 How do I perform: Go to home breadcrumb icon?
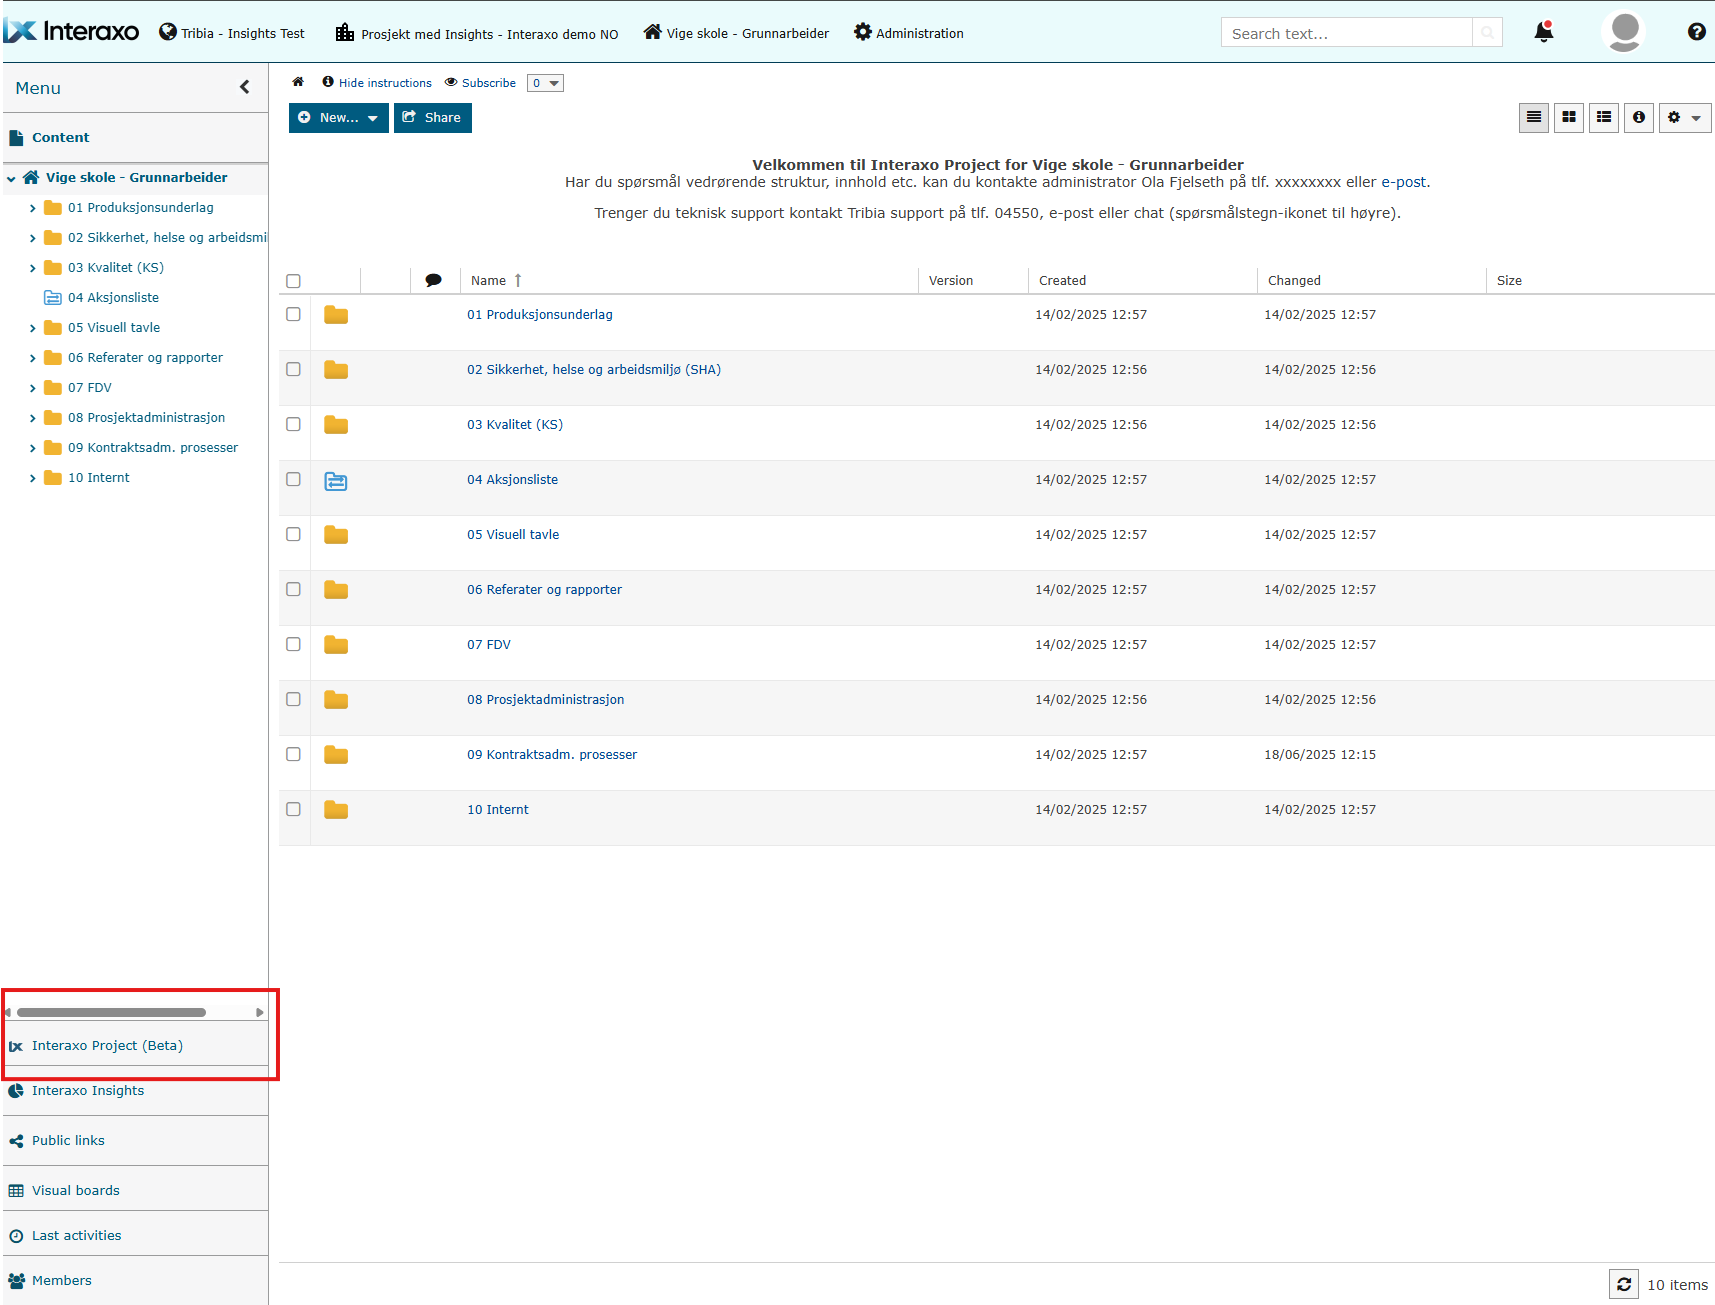click(298, 82)
